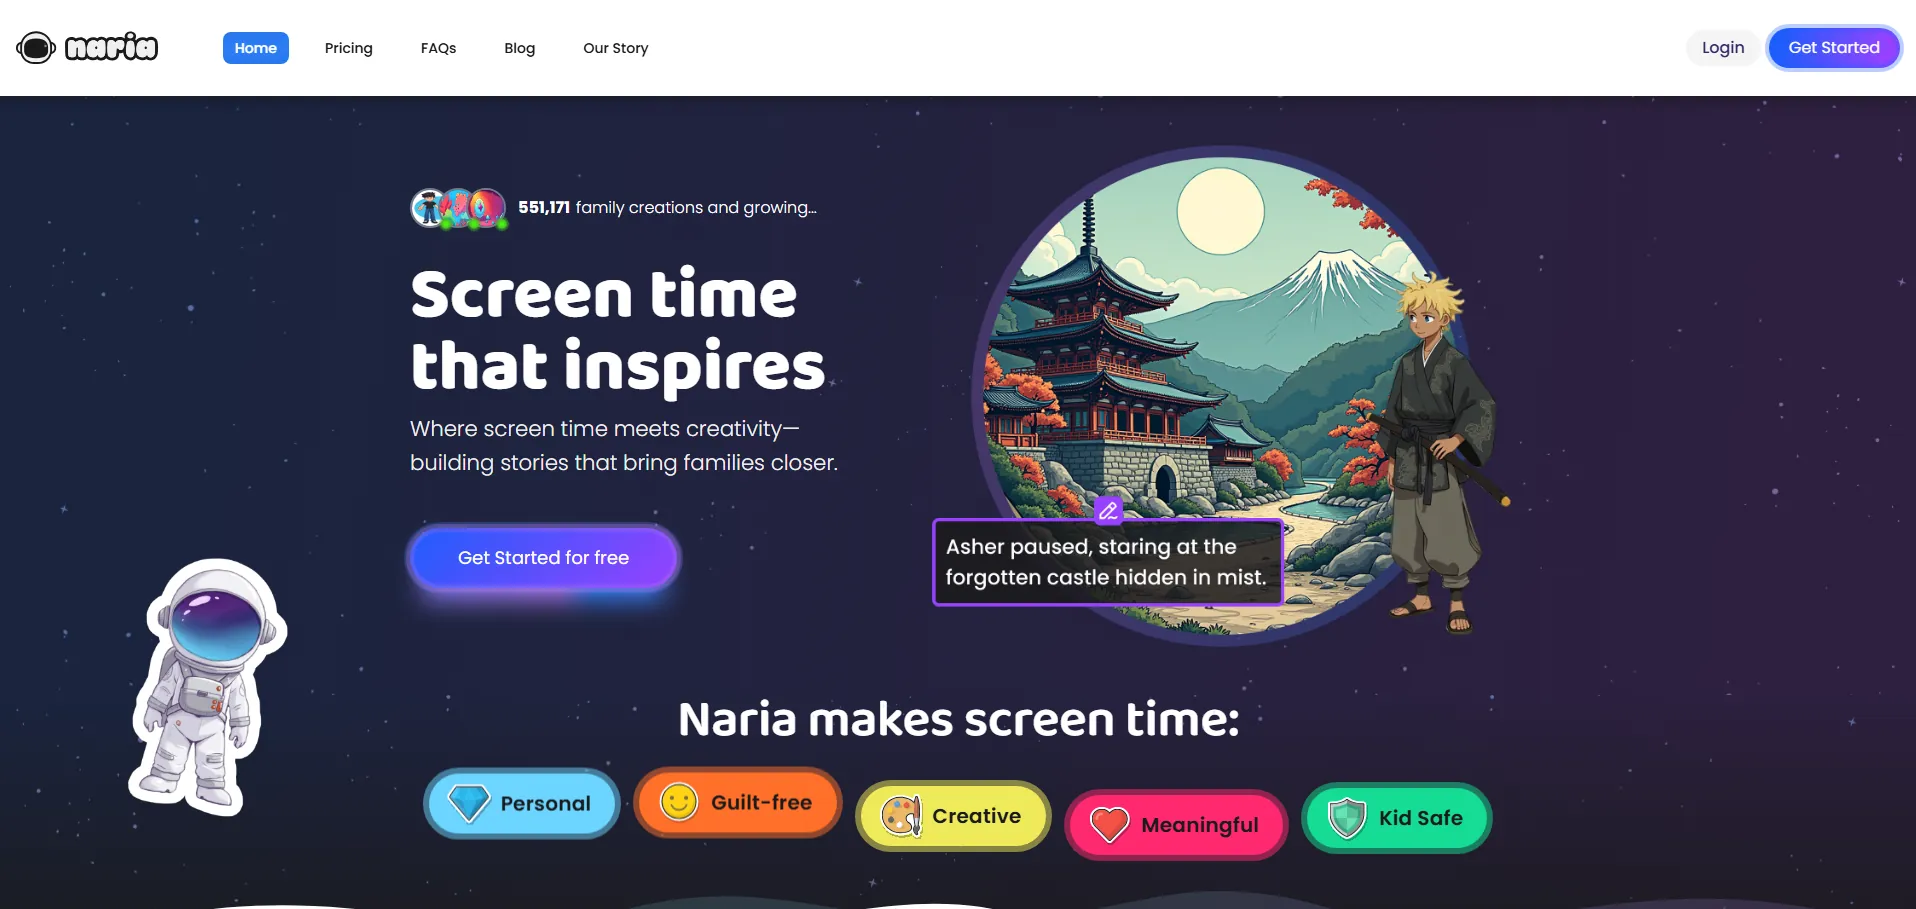Click the paint palette icon on Creative
This screenshot has height=909, width=1916.
point(901,816)
